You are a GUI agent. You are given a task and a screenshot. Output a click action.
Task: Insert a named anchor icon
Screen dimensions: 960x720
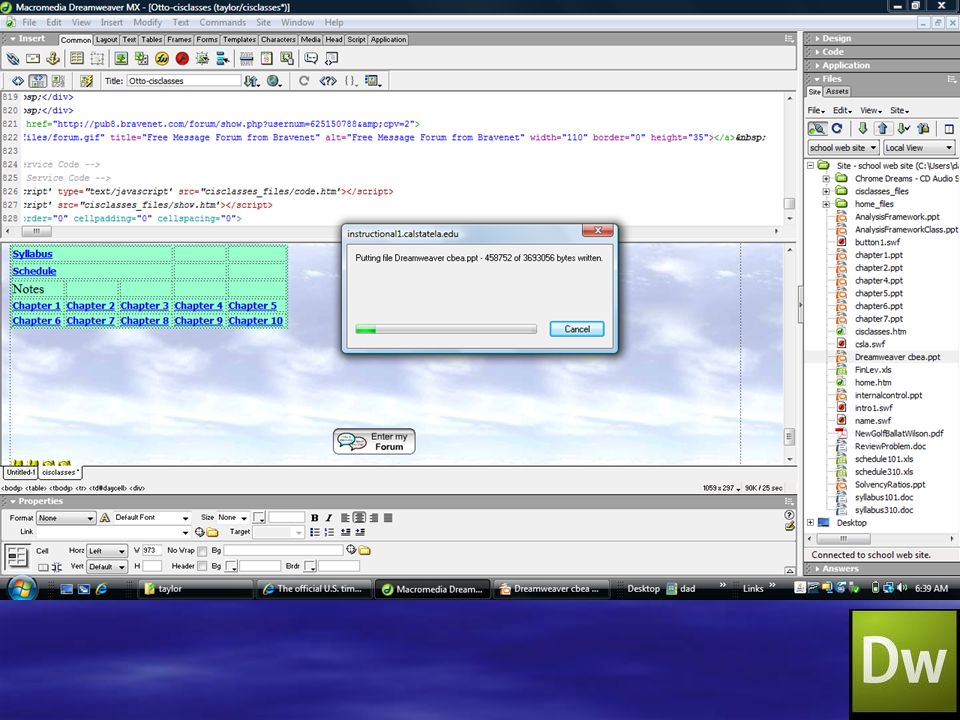[53, 59]
